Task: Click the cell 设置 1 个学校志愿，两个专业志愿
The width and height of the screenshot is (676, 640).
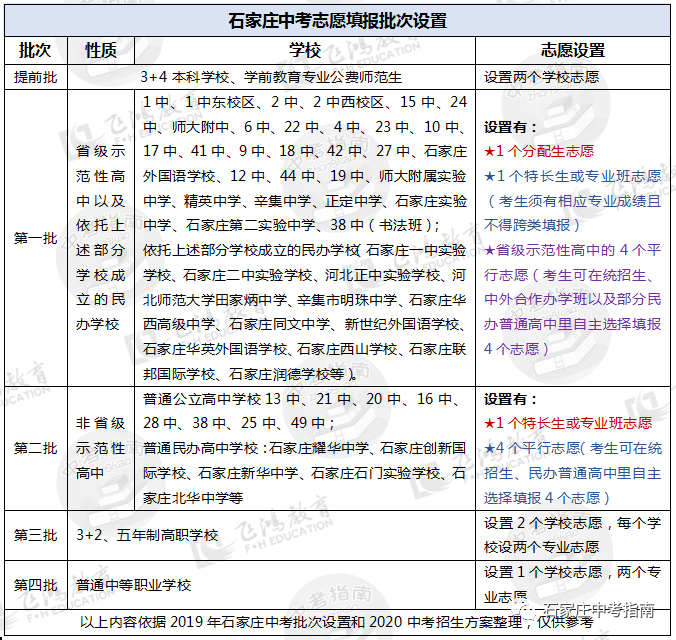Action: [573, 584]
